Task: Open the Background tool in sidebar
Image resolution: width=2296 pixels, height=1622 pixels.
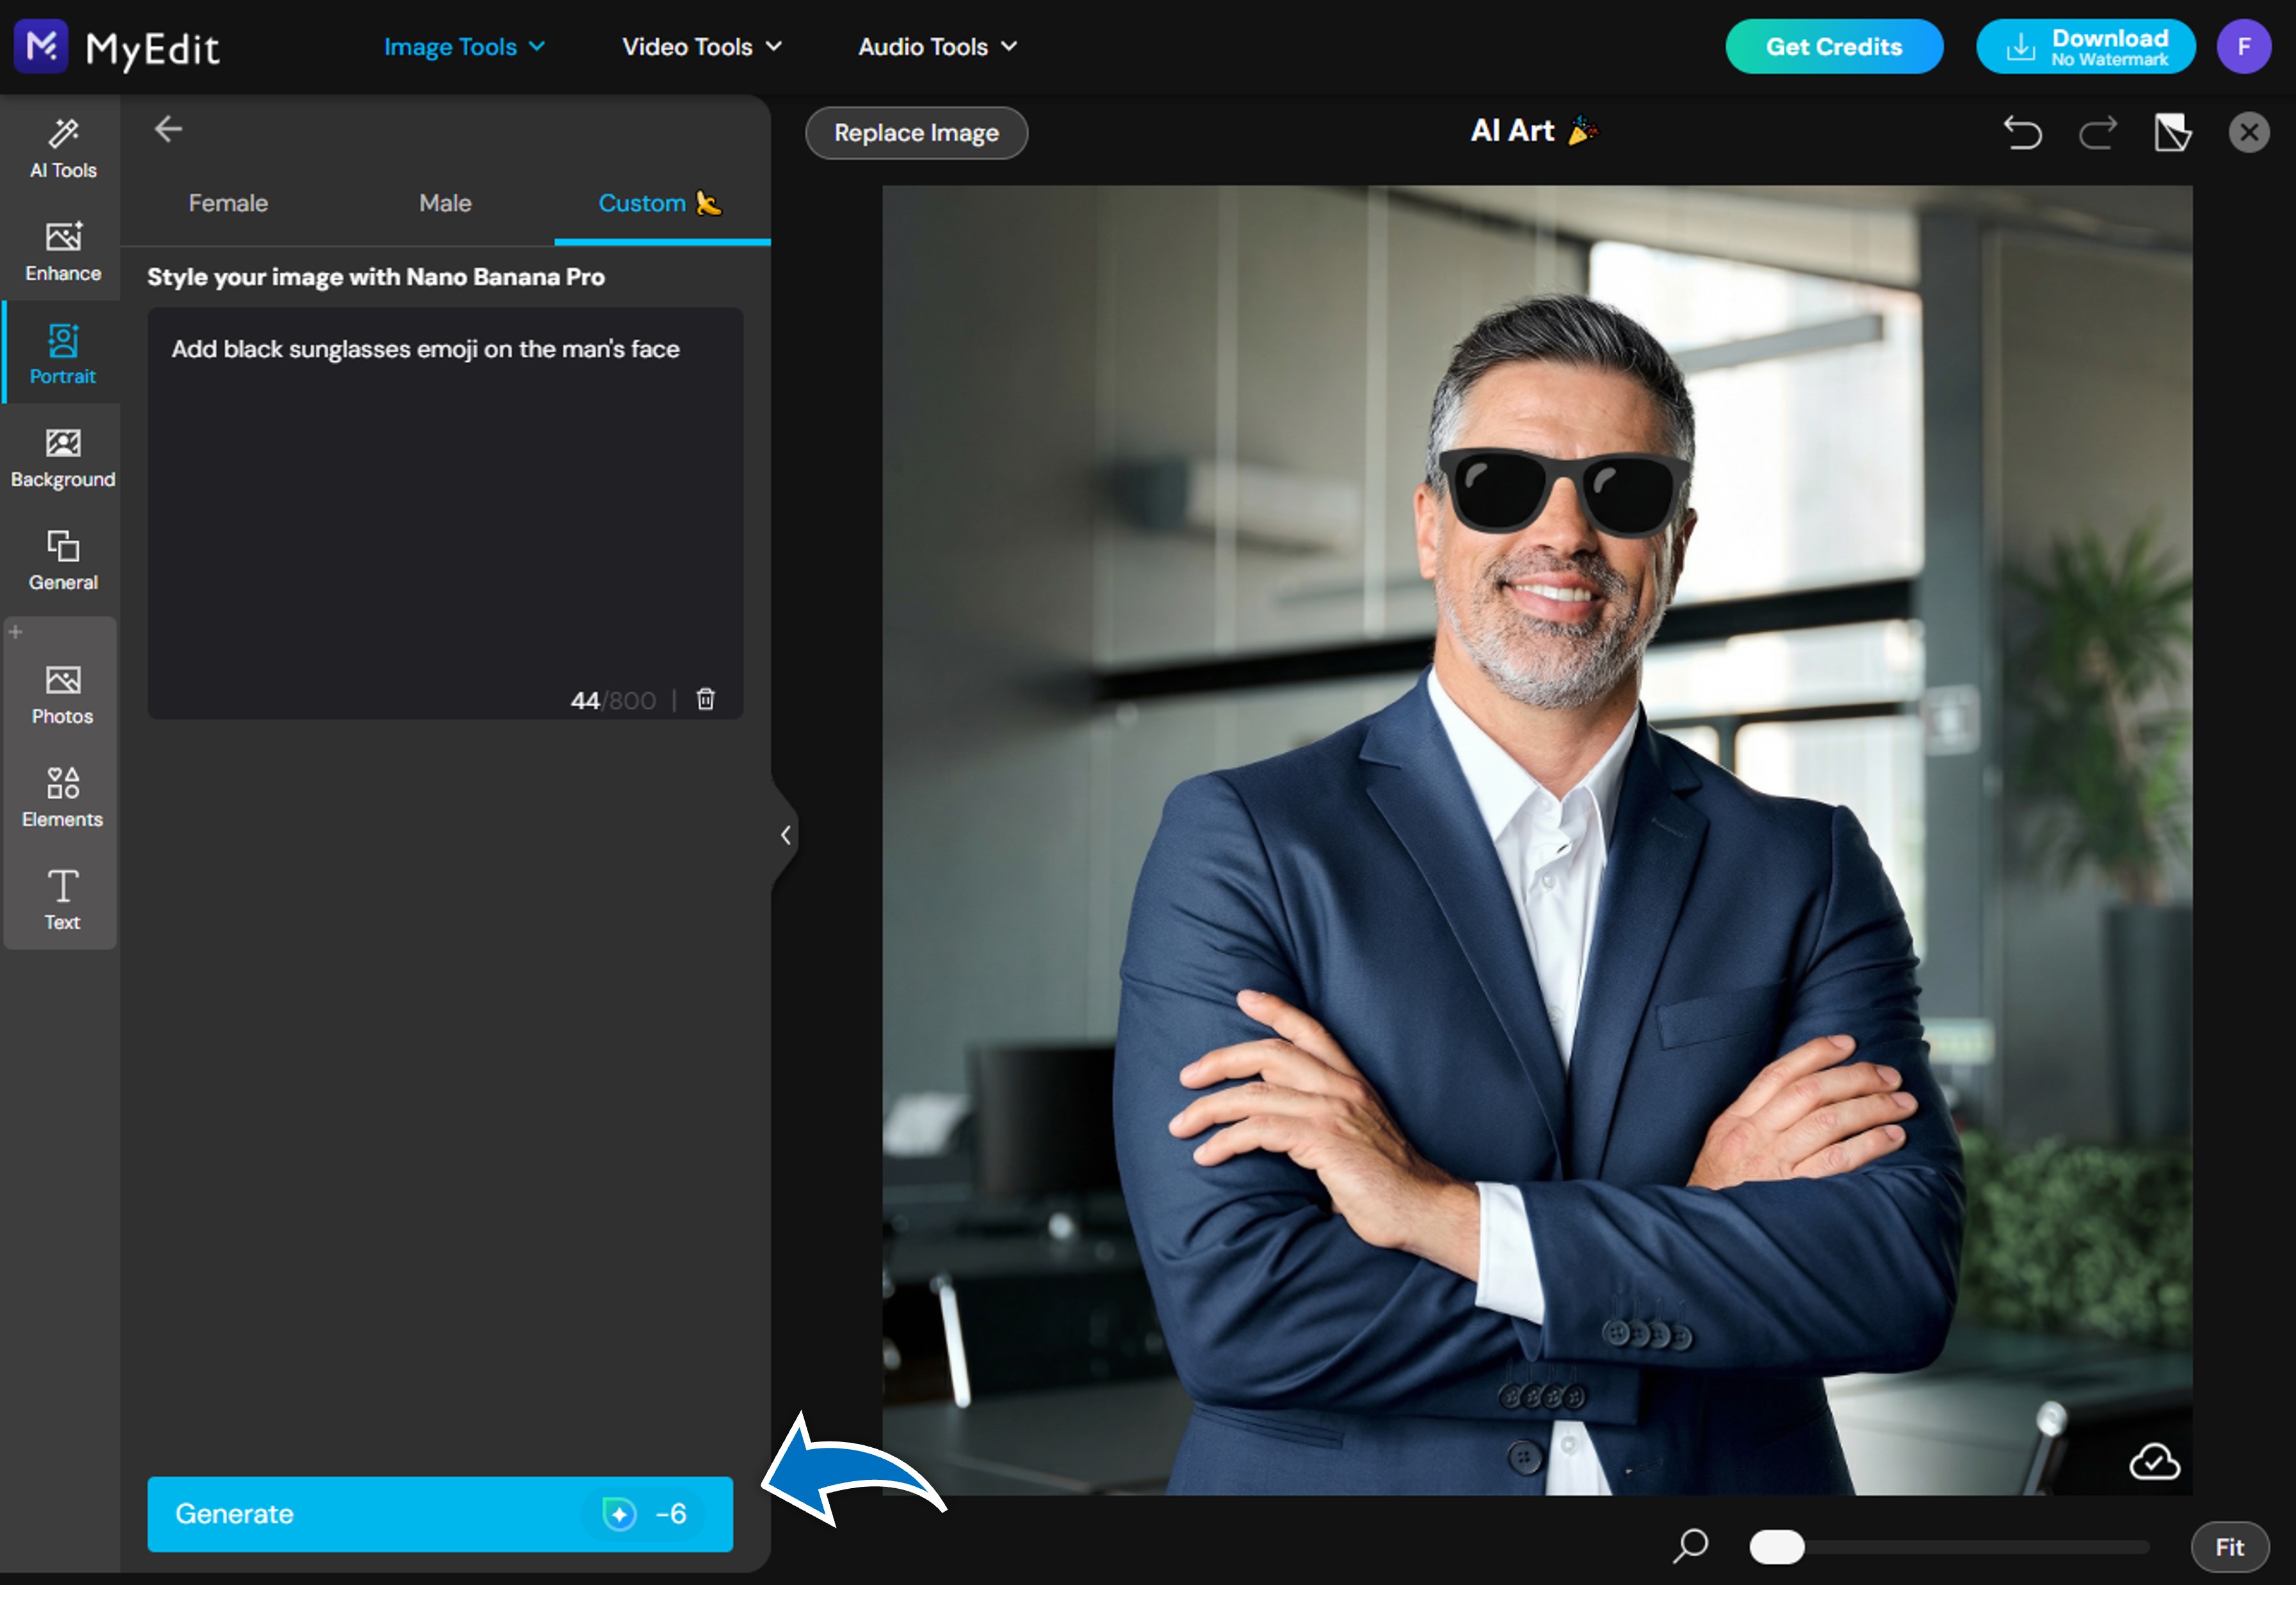Action: click(x=63, y=457)
